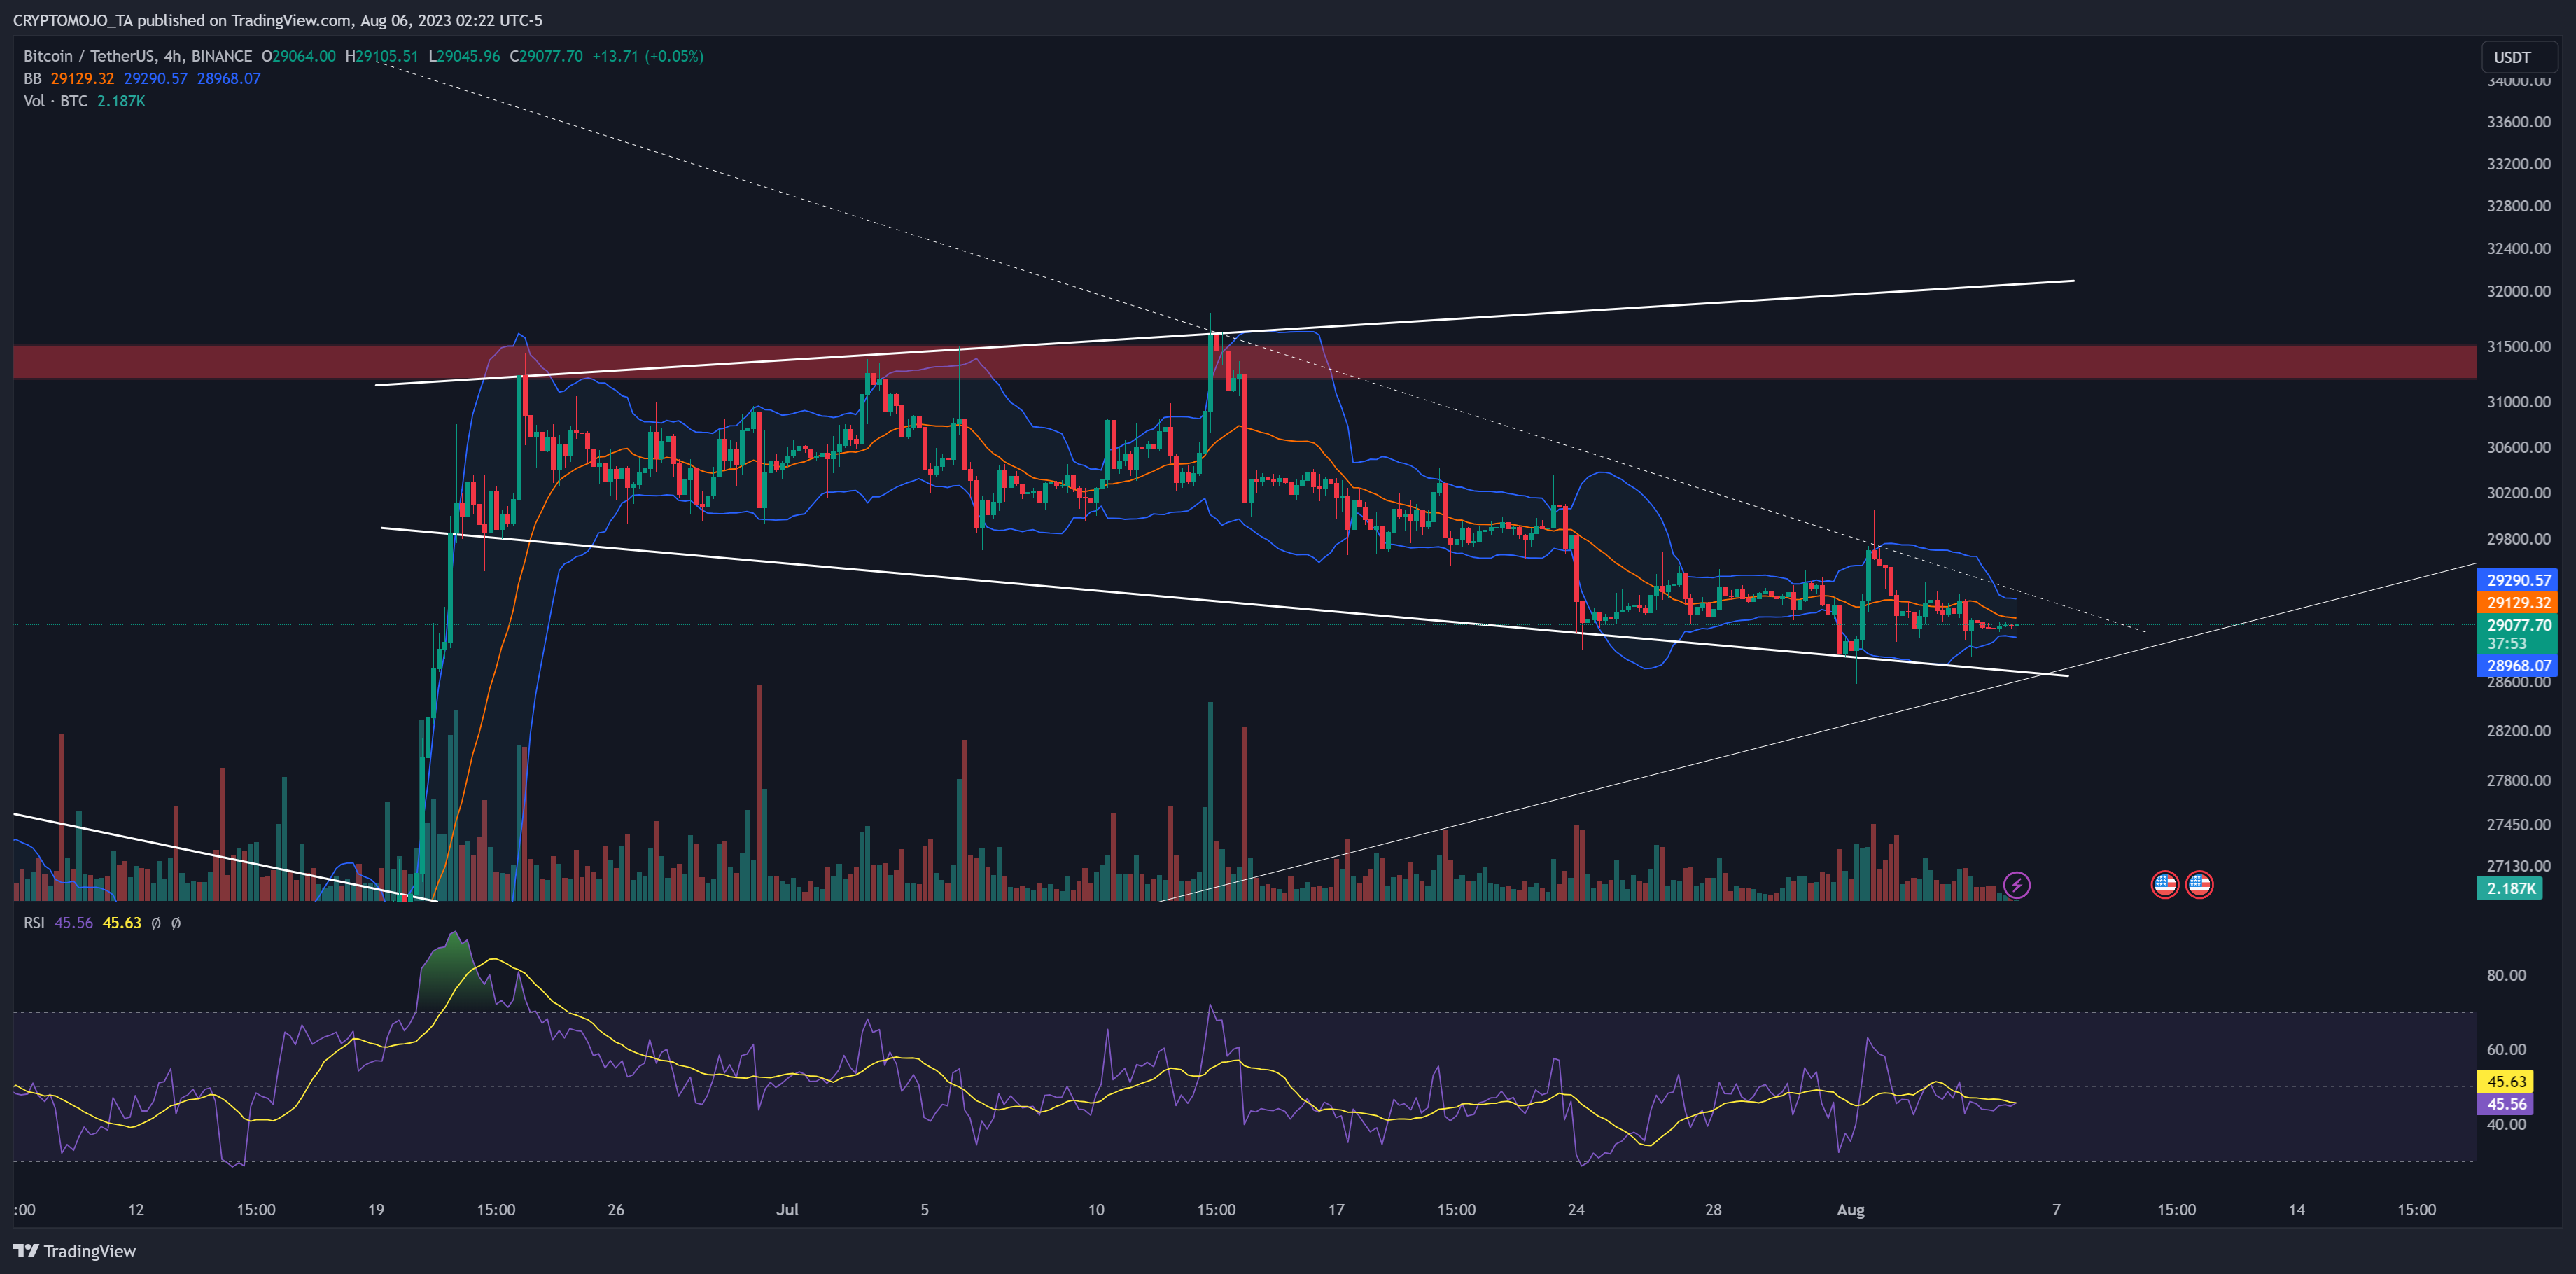Click the 2.187K volume label
The image size is (2576, 1274).
pyautogui.click(x=2510, y=888)
